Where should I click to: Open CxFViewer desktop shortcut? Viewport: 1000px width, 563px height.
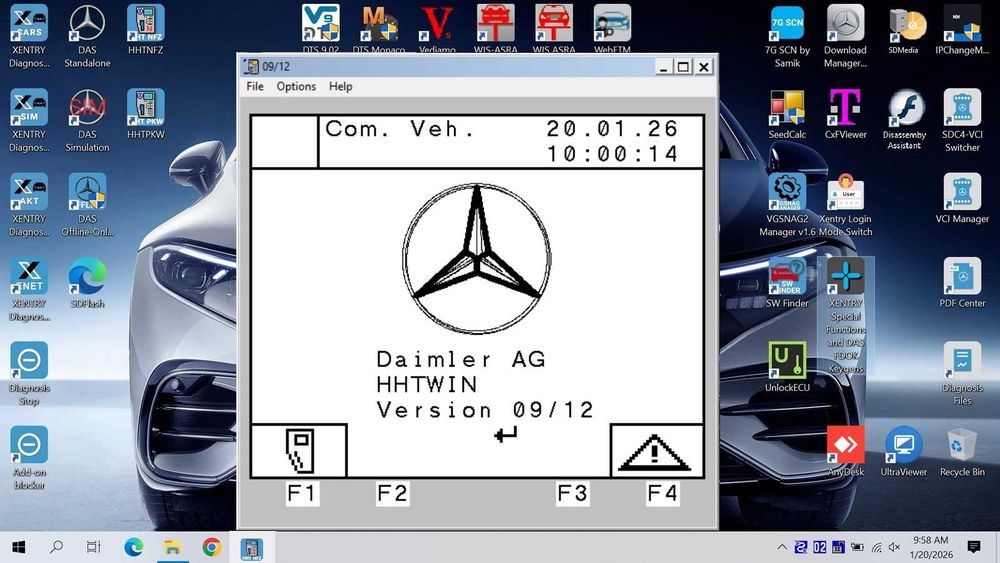[x=845, y=113]
